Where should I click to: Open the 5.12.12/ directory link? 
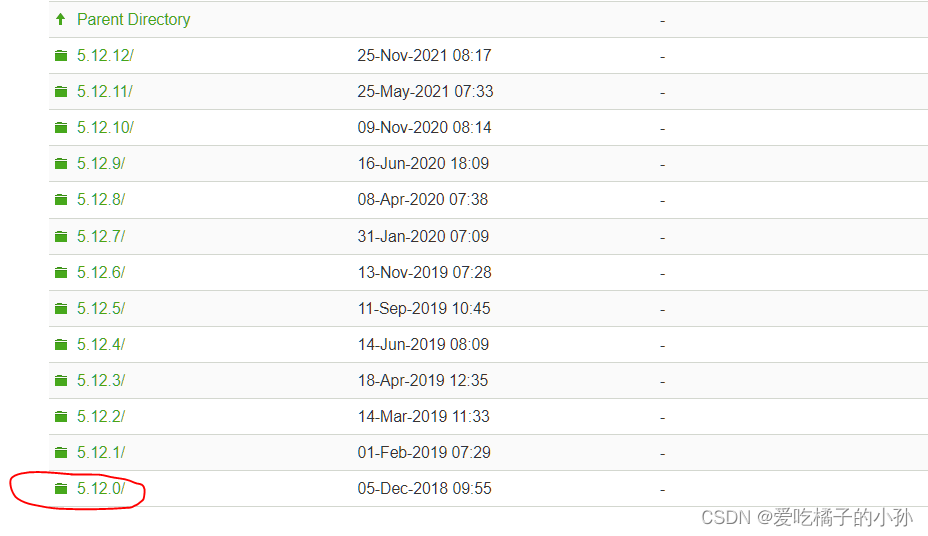pos(105,56)
